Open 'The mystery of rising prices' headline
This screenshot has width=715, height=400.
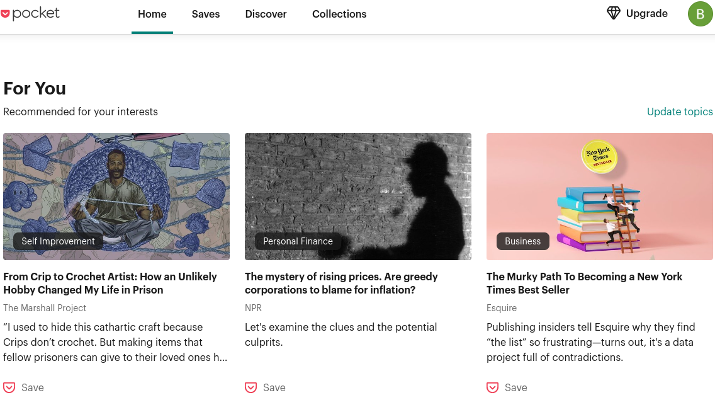pos(341,283)
